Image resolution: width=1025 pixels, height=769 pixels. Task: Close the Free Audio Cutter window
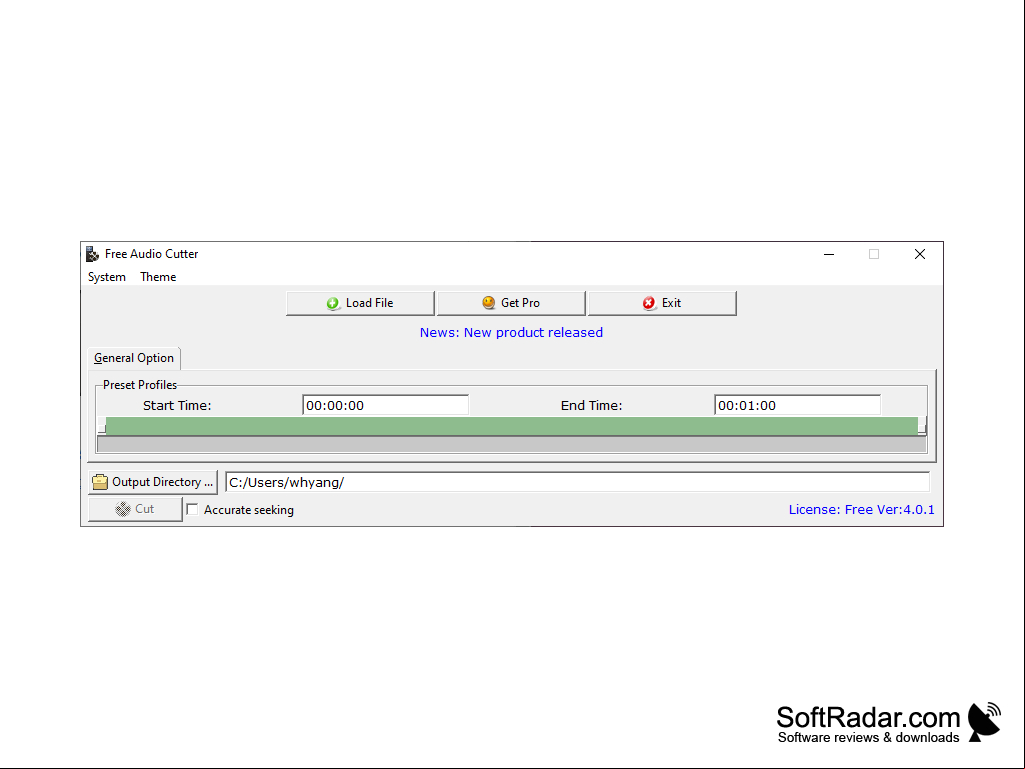coord(920,254)
